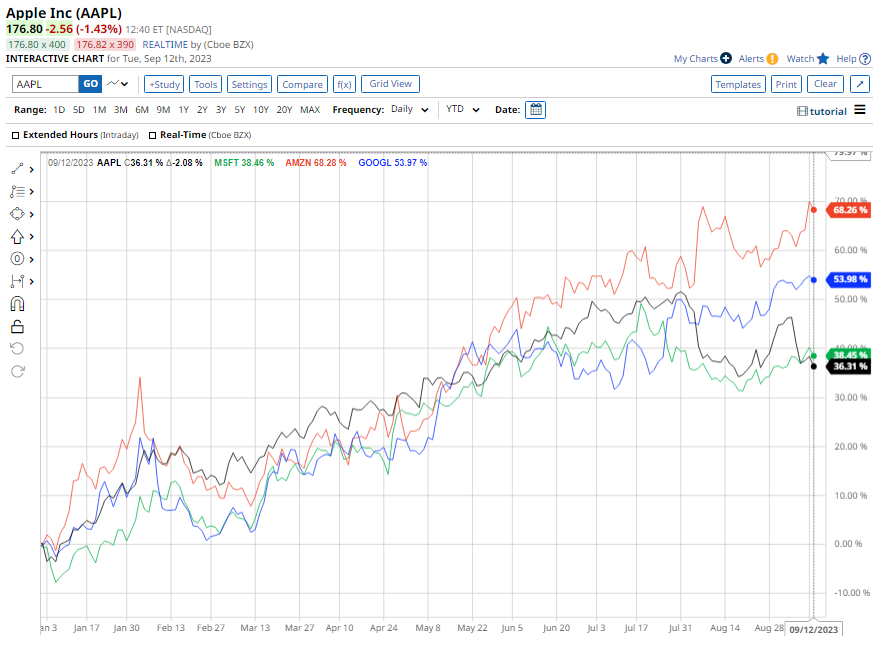Undo the last chart action
Image resolution: width=888 pixels, height=646 pixels.
tap(18, 348)
